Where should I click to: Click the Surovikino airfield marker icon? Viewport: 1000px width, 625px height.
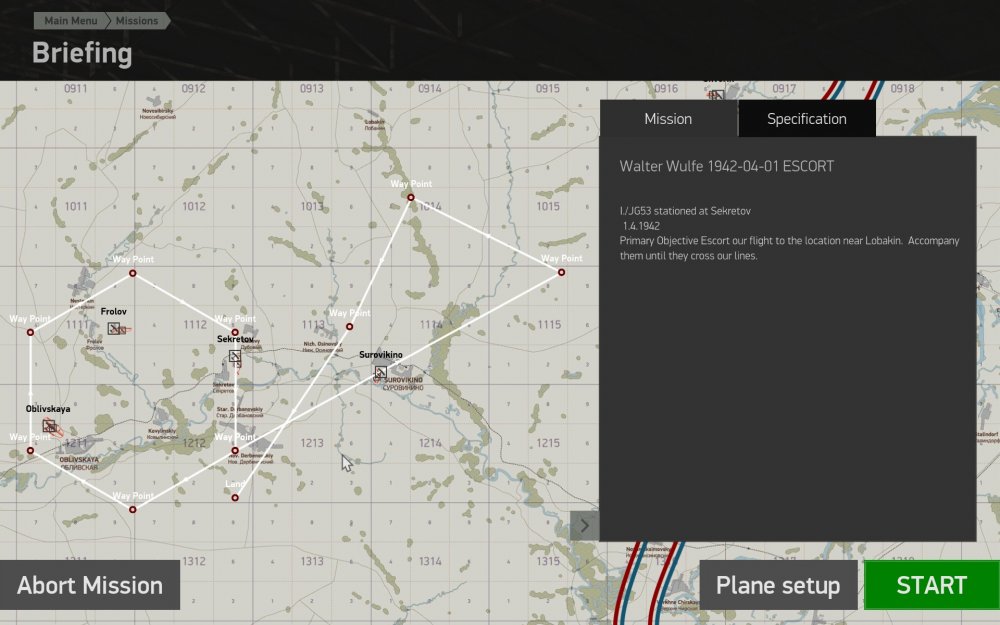click(x=379, y=372)
